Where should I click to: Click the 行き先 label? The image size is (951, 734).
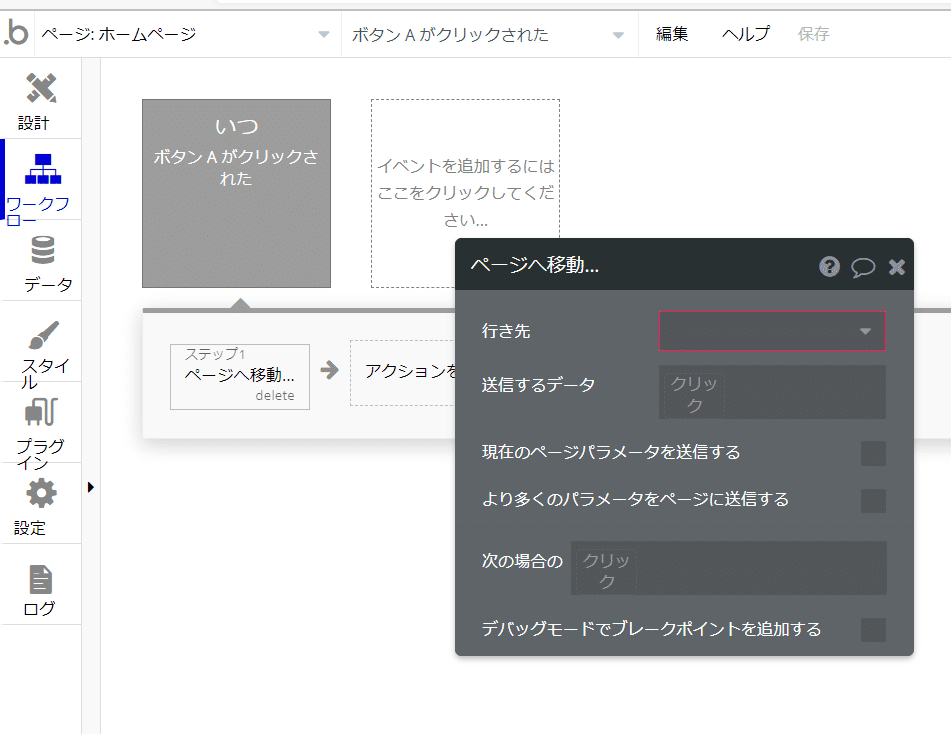click(506, 331)
